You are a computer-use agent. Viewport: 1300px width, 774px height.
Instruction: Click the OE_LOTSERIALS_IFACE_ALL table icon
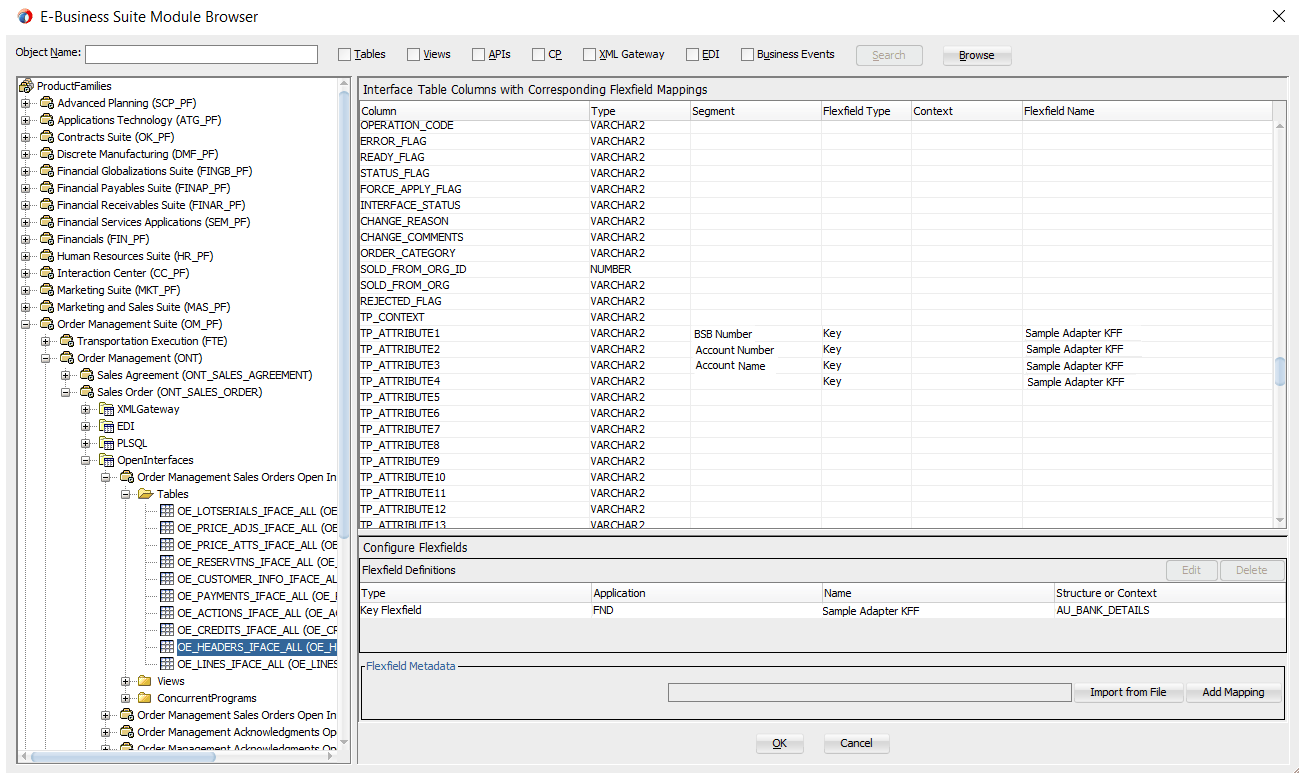click(167, 511)
